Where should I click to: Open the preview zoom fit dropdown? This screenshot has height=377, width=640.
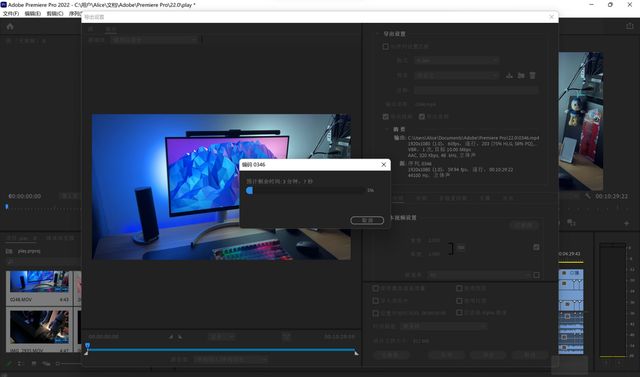pyautogui.click(x=222, y=337)
